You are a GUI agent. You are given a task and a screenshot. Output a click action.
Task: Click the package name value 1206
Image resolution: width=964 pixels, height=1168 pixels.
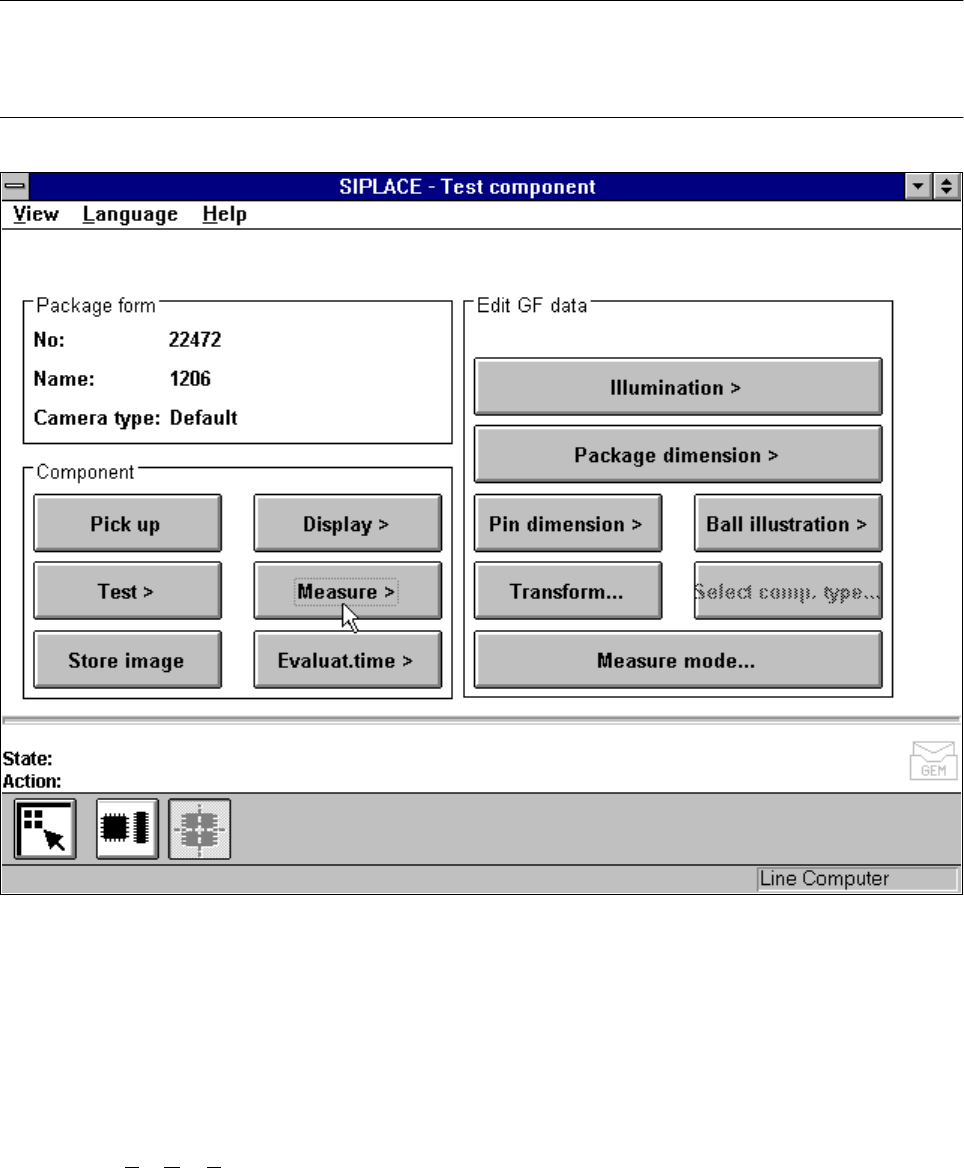[190, 378]
